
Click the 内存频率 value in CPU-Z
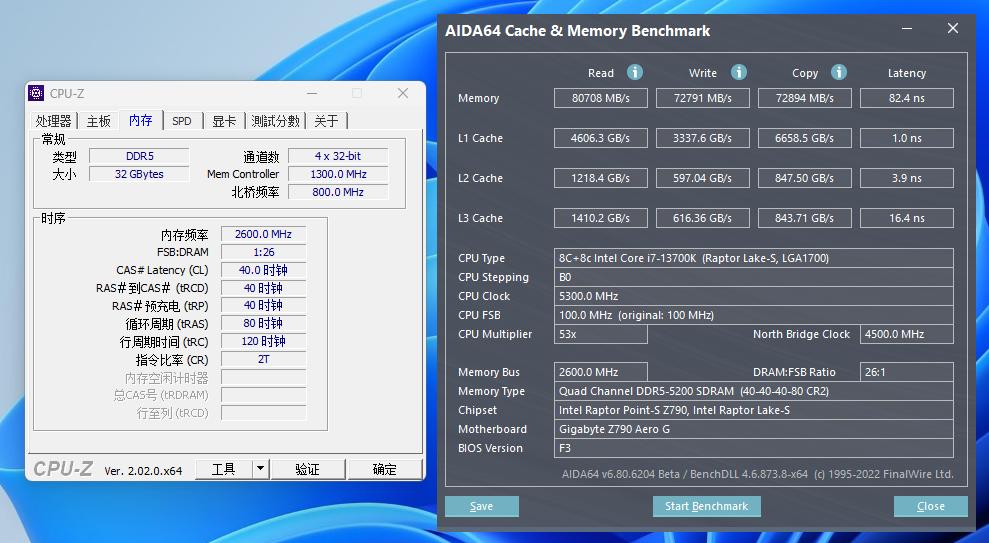[x=264, y=234]
